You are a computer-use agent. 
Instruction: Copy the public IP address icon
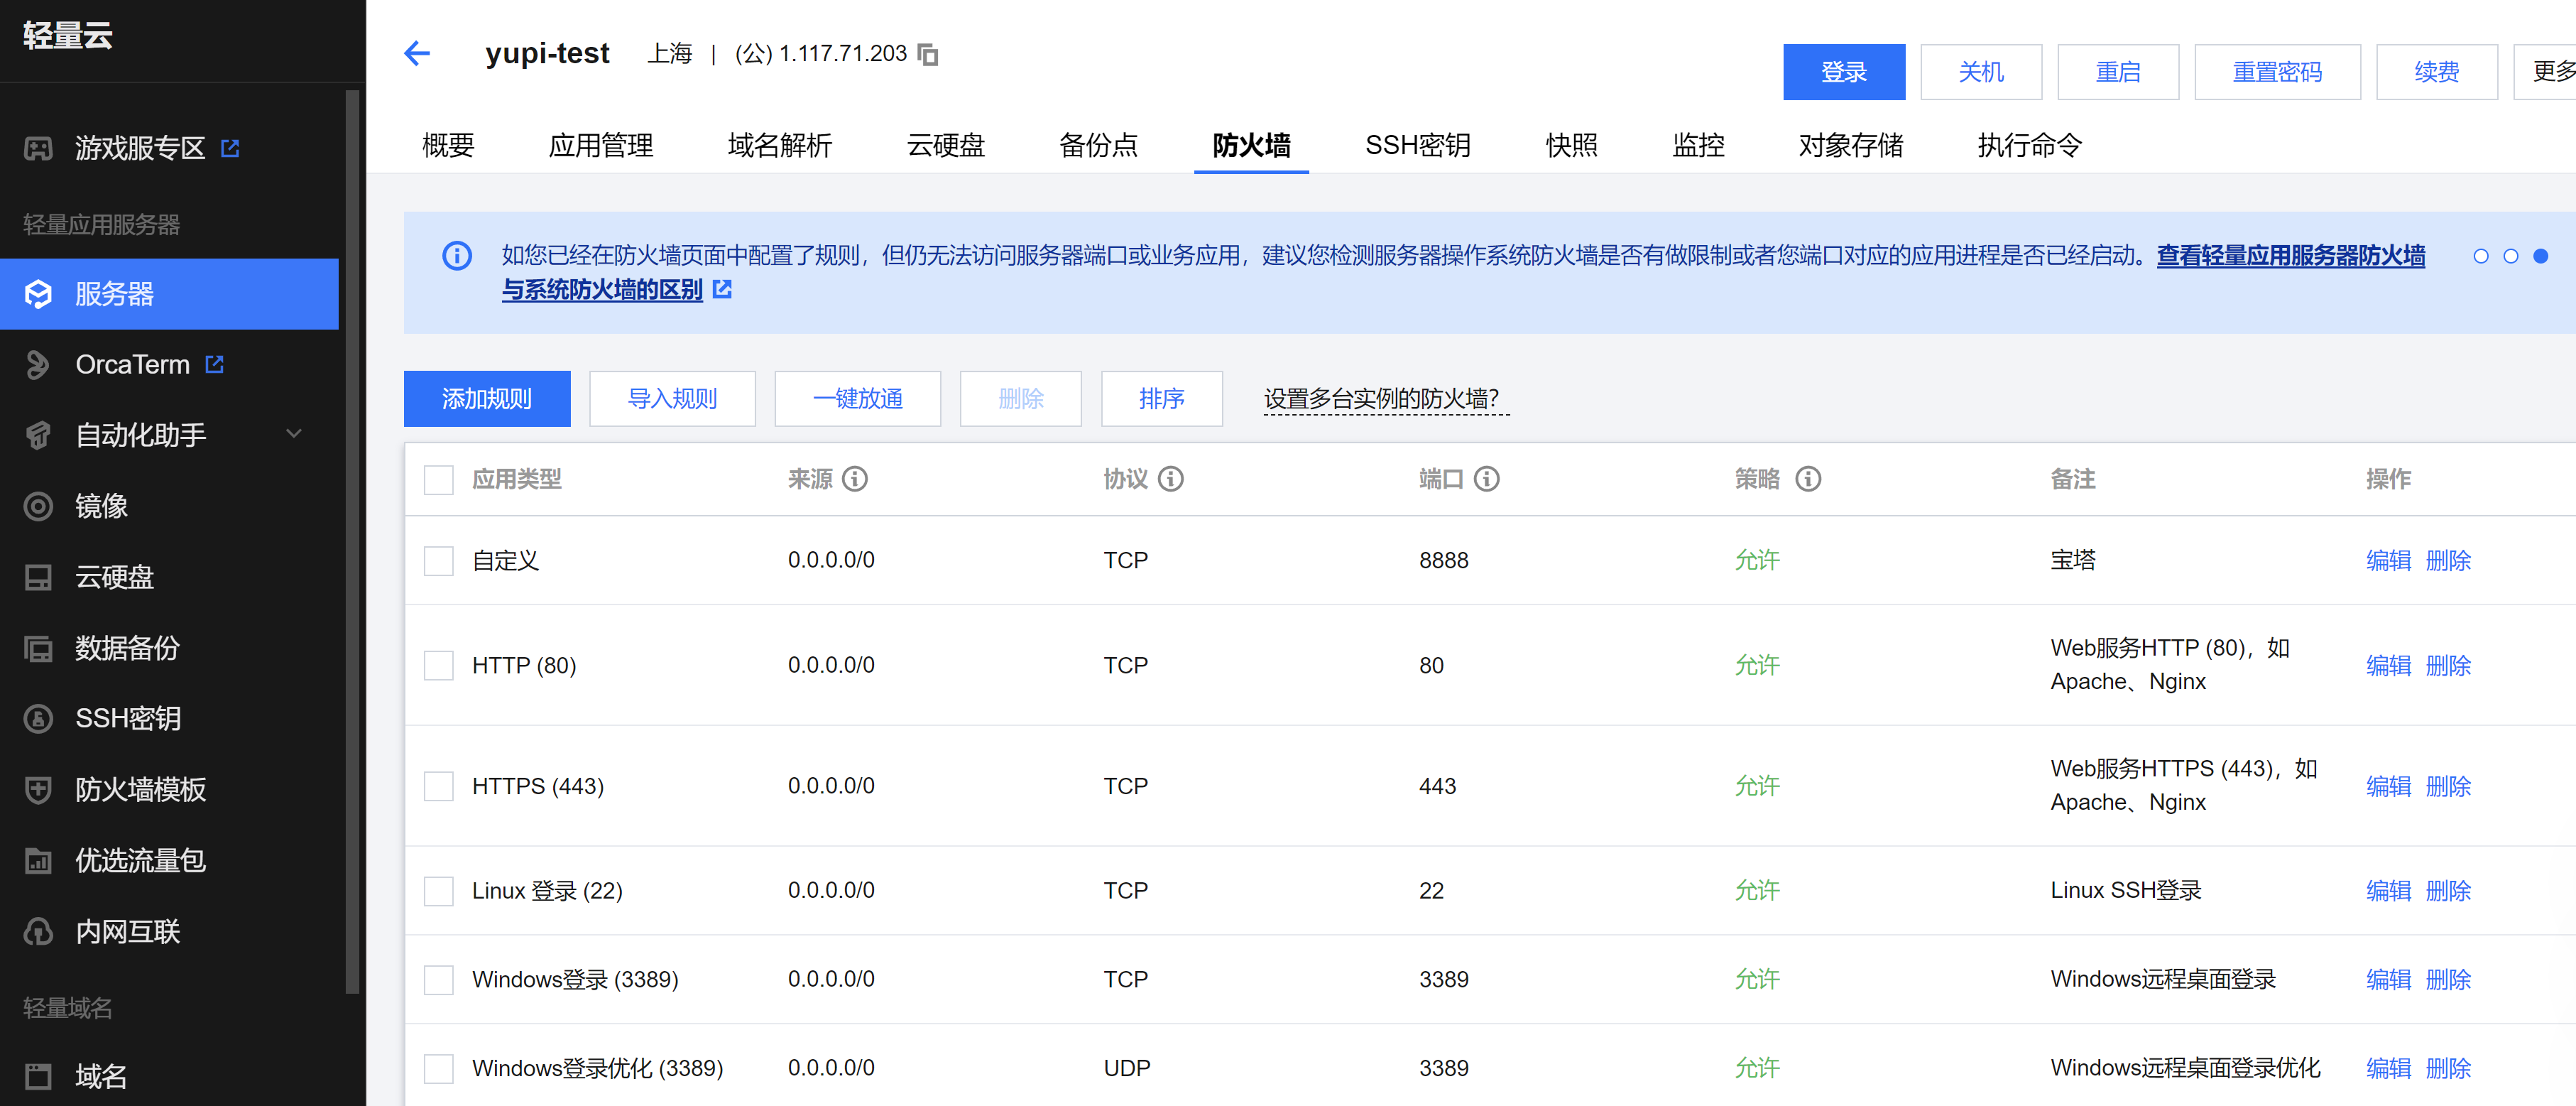point(928,54)
